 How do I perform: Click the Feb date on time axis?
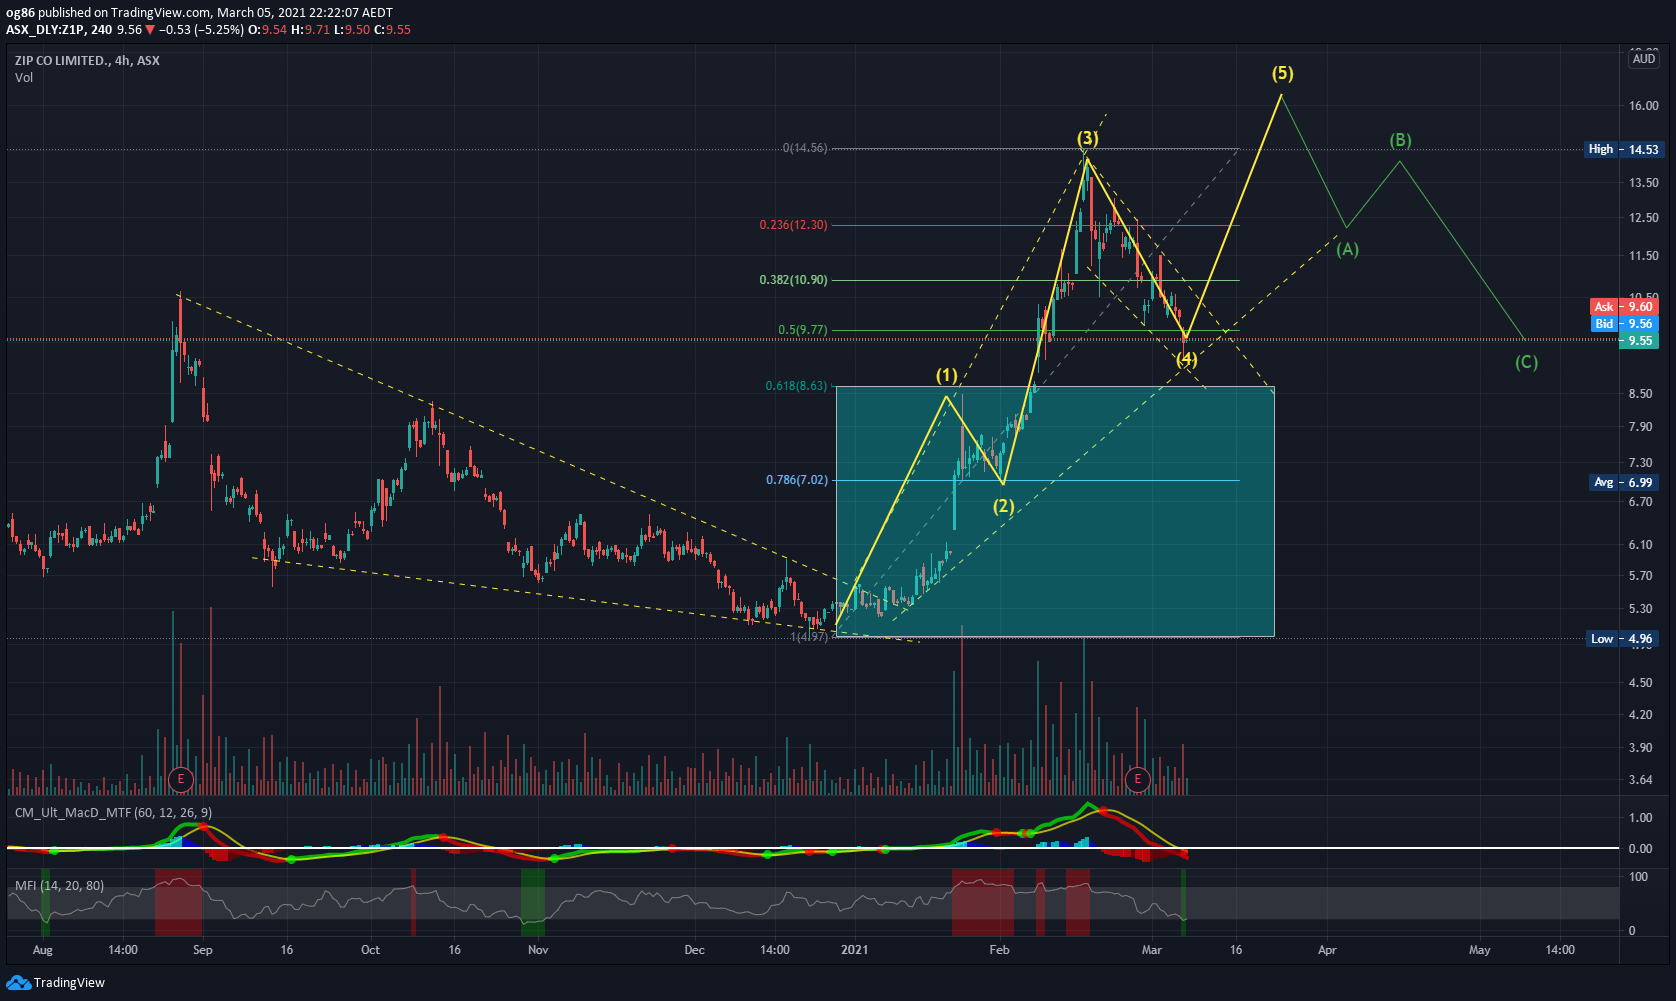coord(999,950)
